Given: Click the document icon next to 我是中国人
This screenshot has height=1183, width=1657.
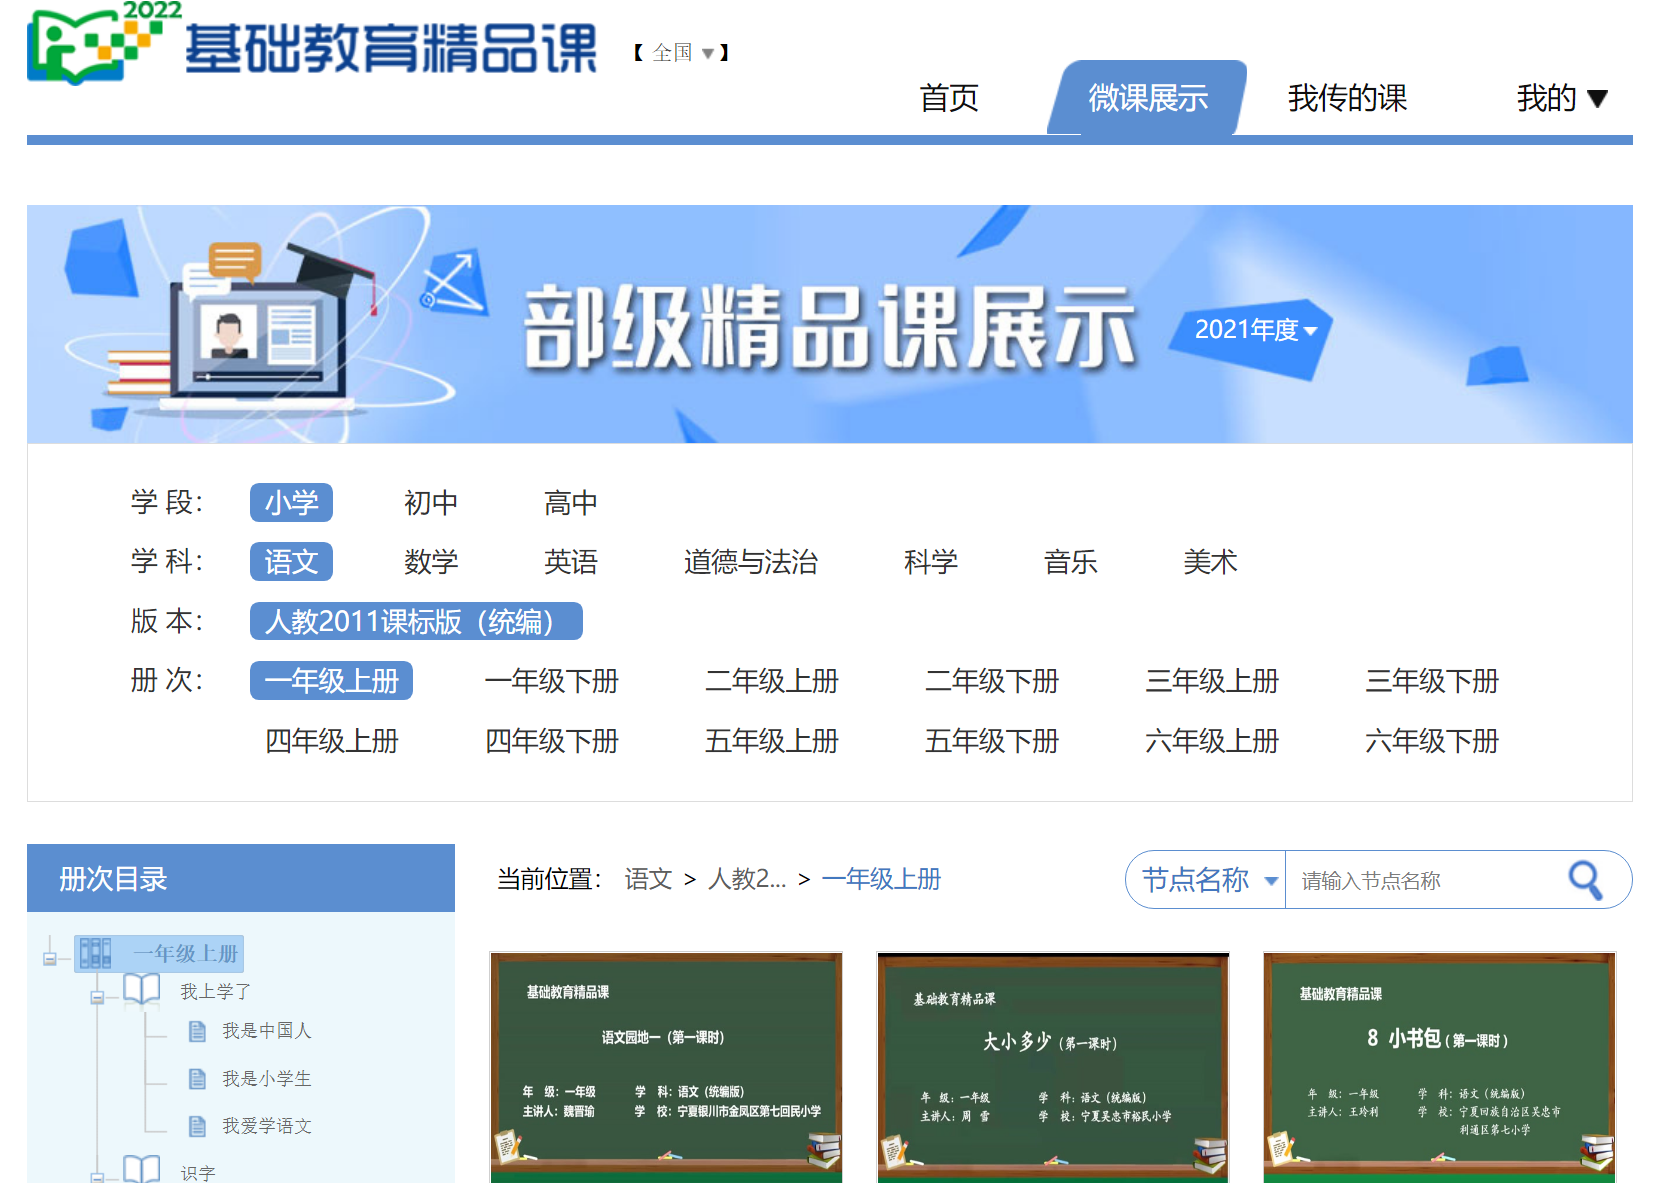Looking at the screenshot, I should point(198,1031).
